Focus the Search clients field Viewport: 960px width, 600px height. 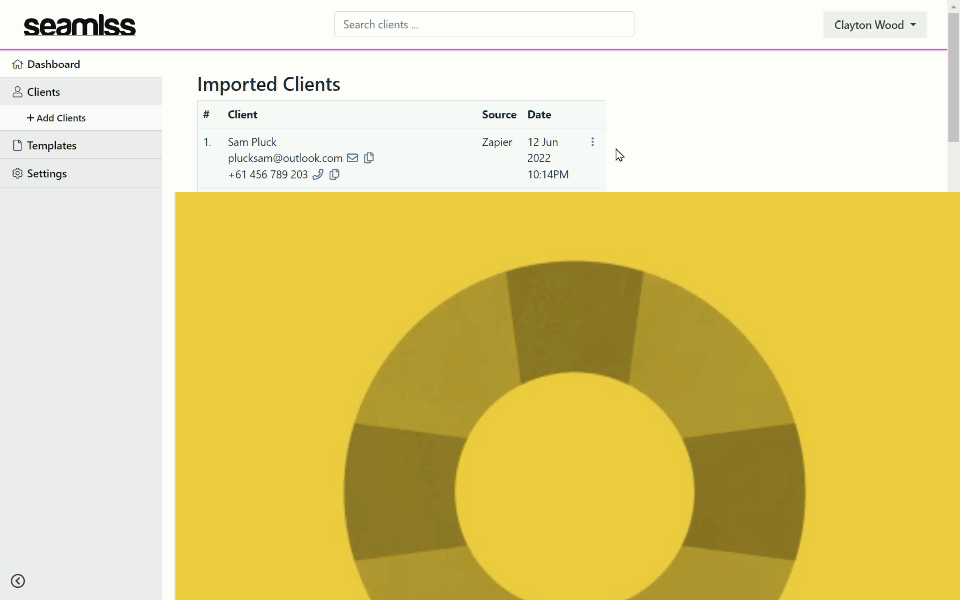point(484,24)
